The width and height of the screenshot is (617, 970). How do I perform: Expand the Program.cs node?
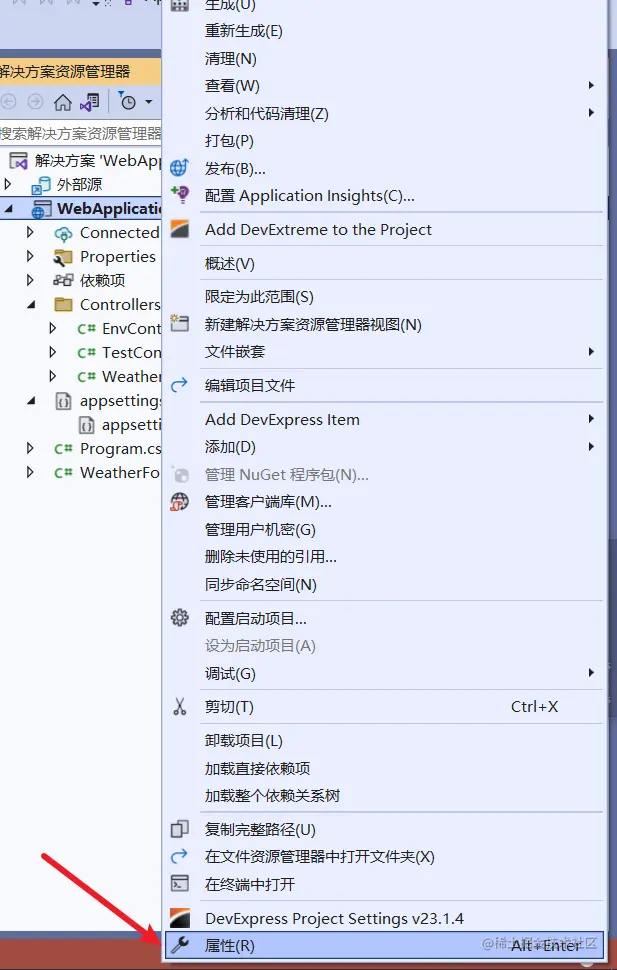click(30, 449)
